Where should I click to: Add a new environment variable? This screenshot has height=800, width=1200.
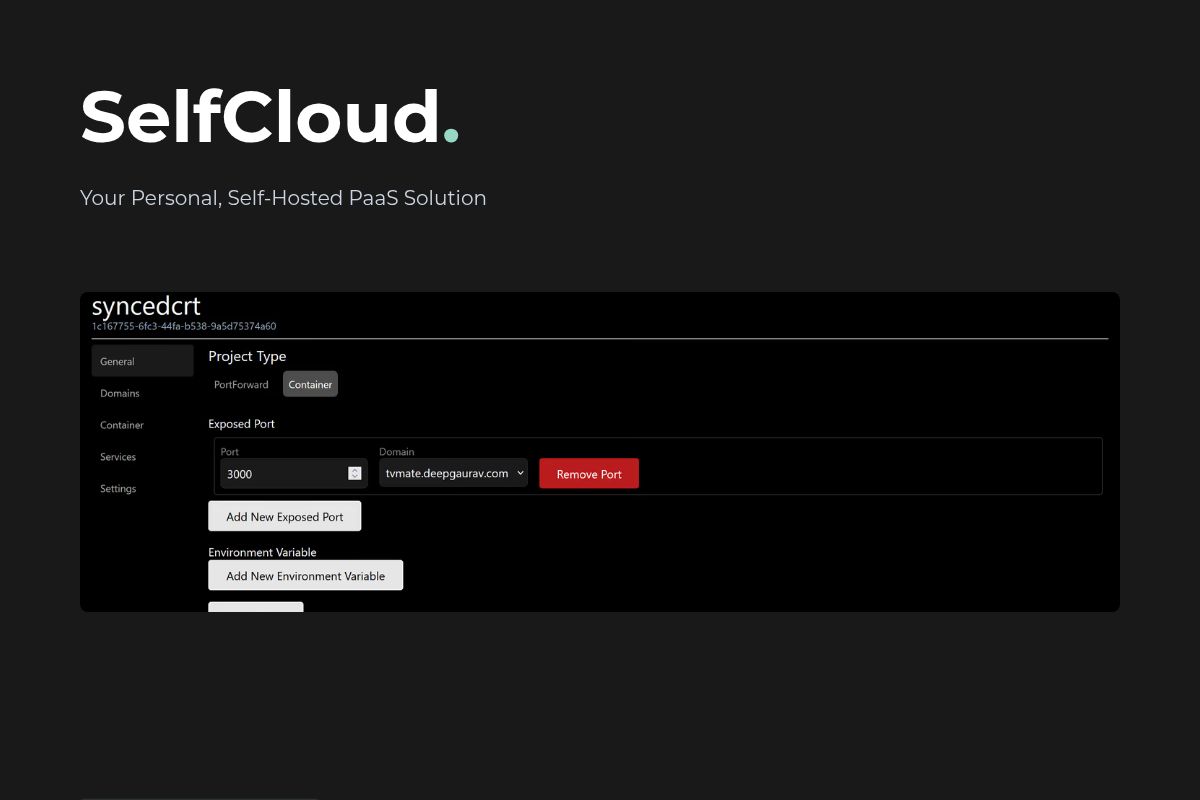[x=305, y=575]
